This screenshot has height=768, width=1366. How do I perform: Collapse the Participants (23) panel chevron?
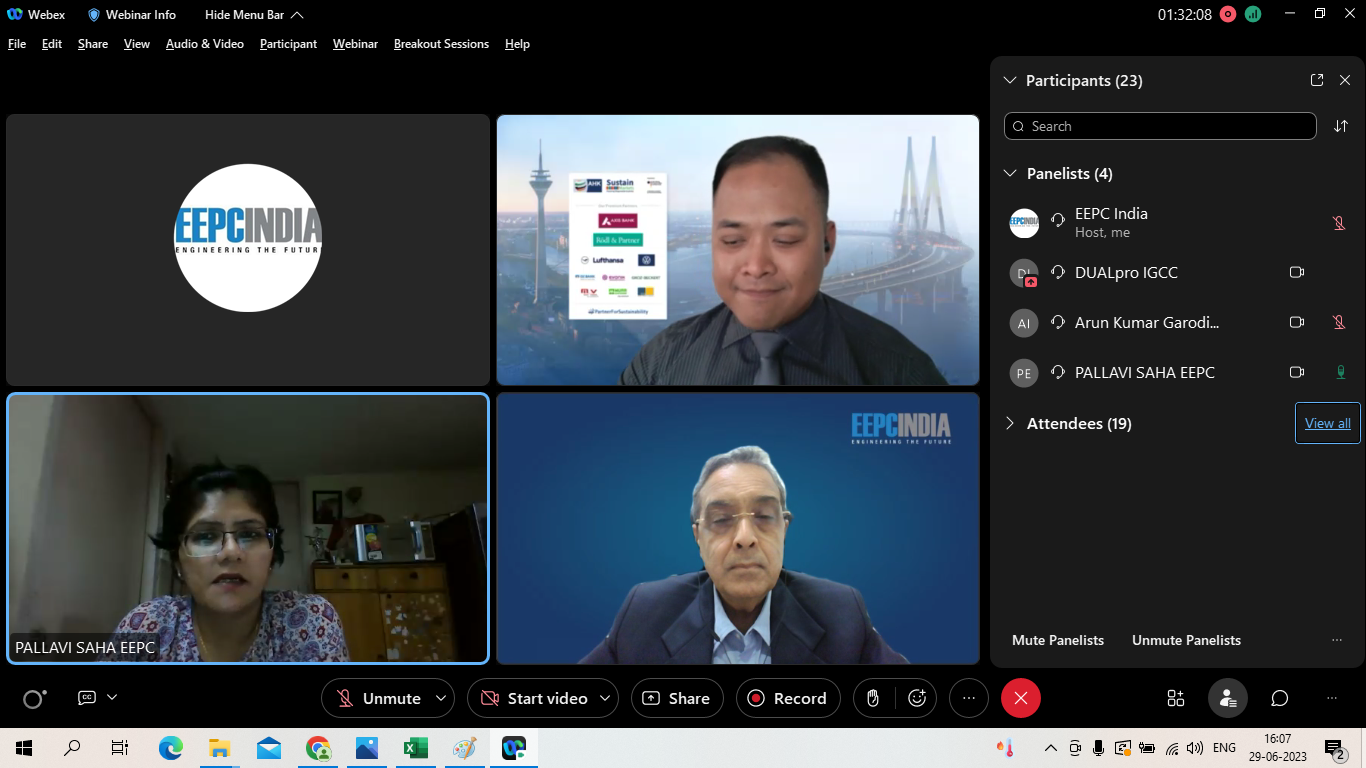tap(1009, 80)
